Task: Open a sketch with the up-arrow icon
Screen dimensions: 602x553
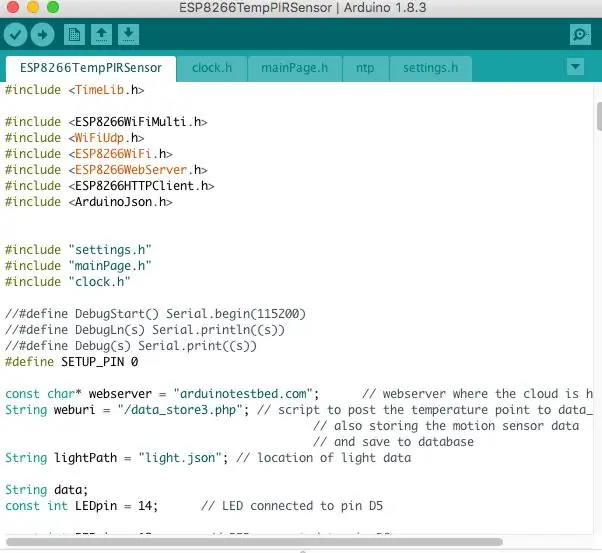Action: (101, 35)
